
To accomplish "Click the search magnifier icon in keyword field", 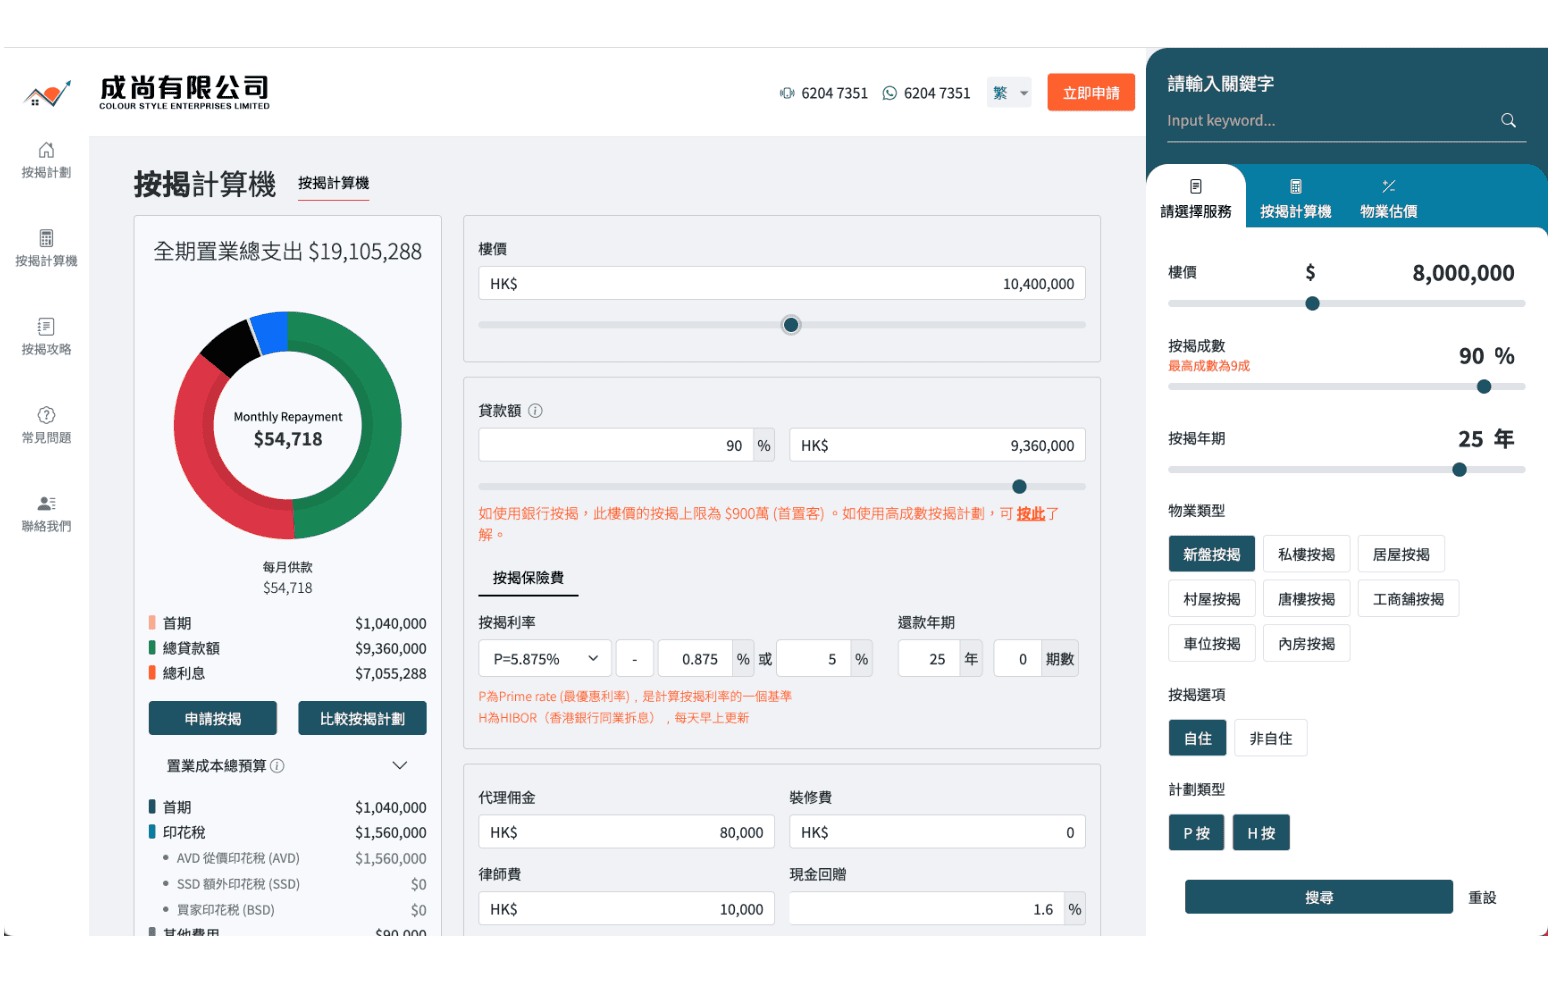I will pos(1508,121).
